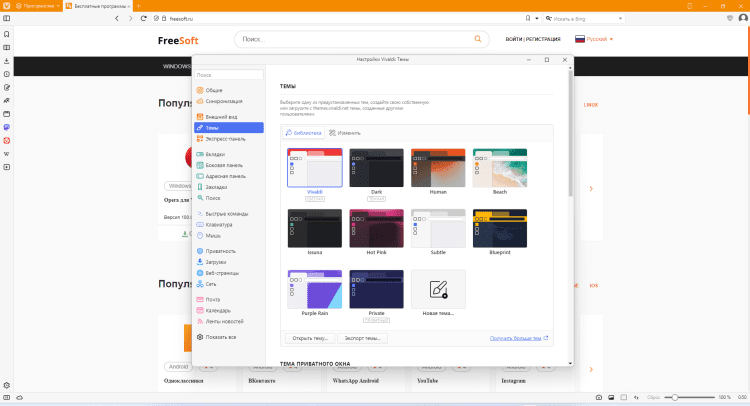The width and height of the screenshot is (750, 406).
Task: Open the Downloads panel in the sidebar
Action: click(x=7, y=61)
